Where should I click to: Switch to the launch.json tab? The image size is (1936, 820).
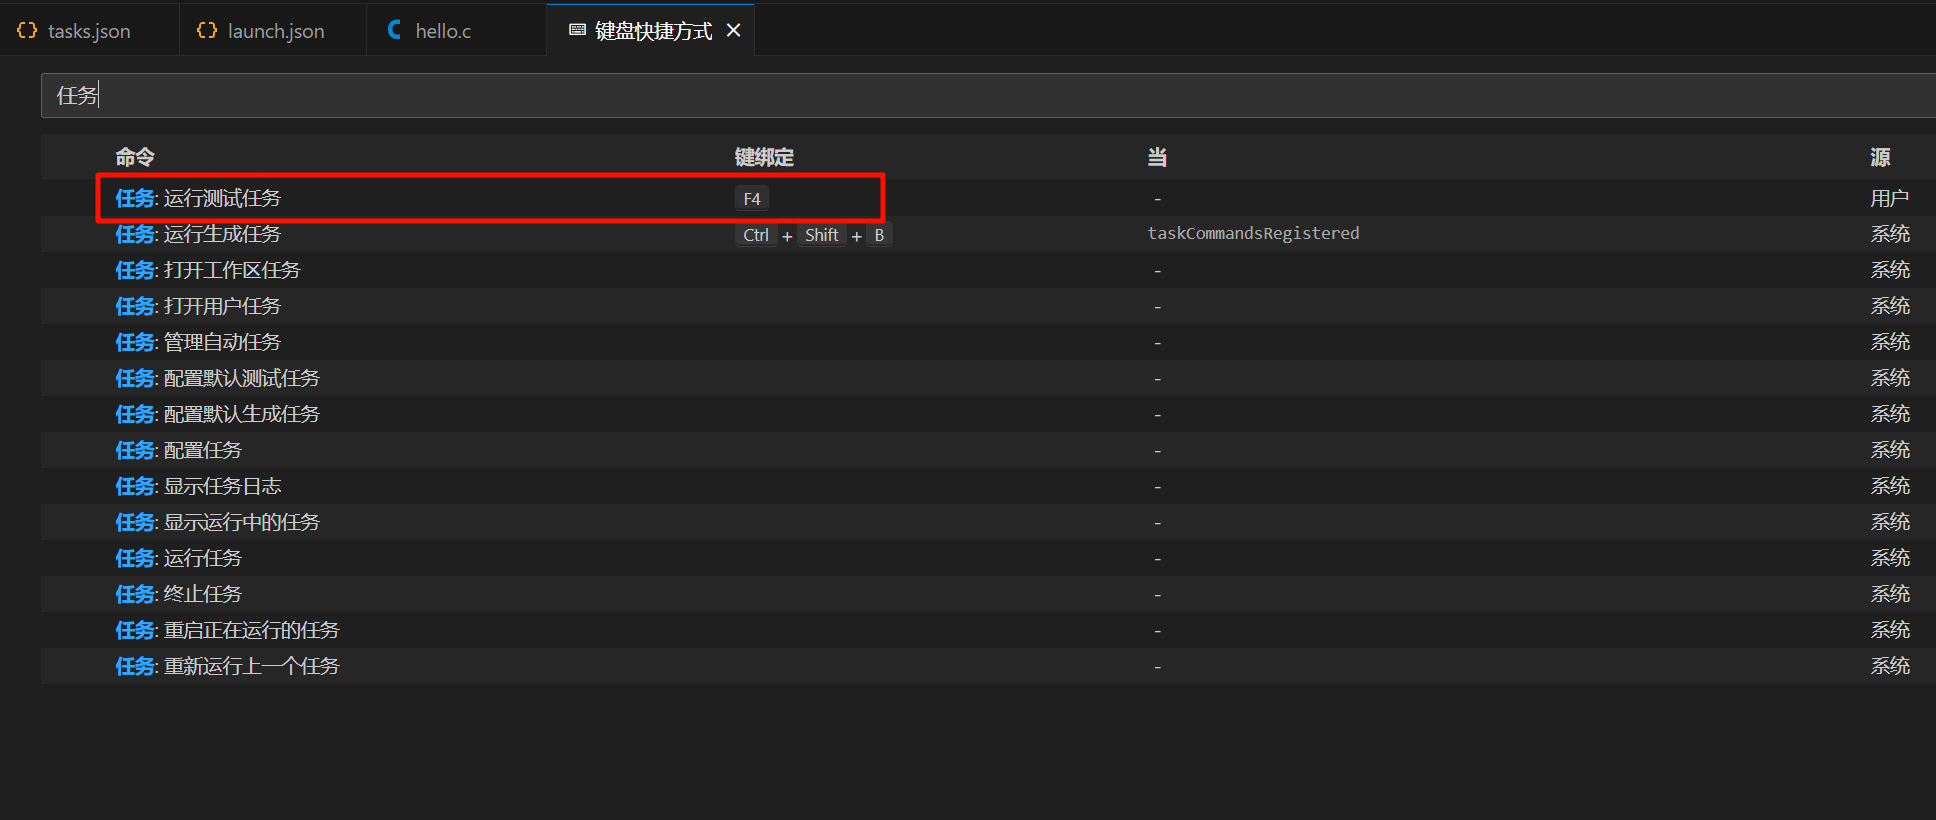click(x=275, y=31)
